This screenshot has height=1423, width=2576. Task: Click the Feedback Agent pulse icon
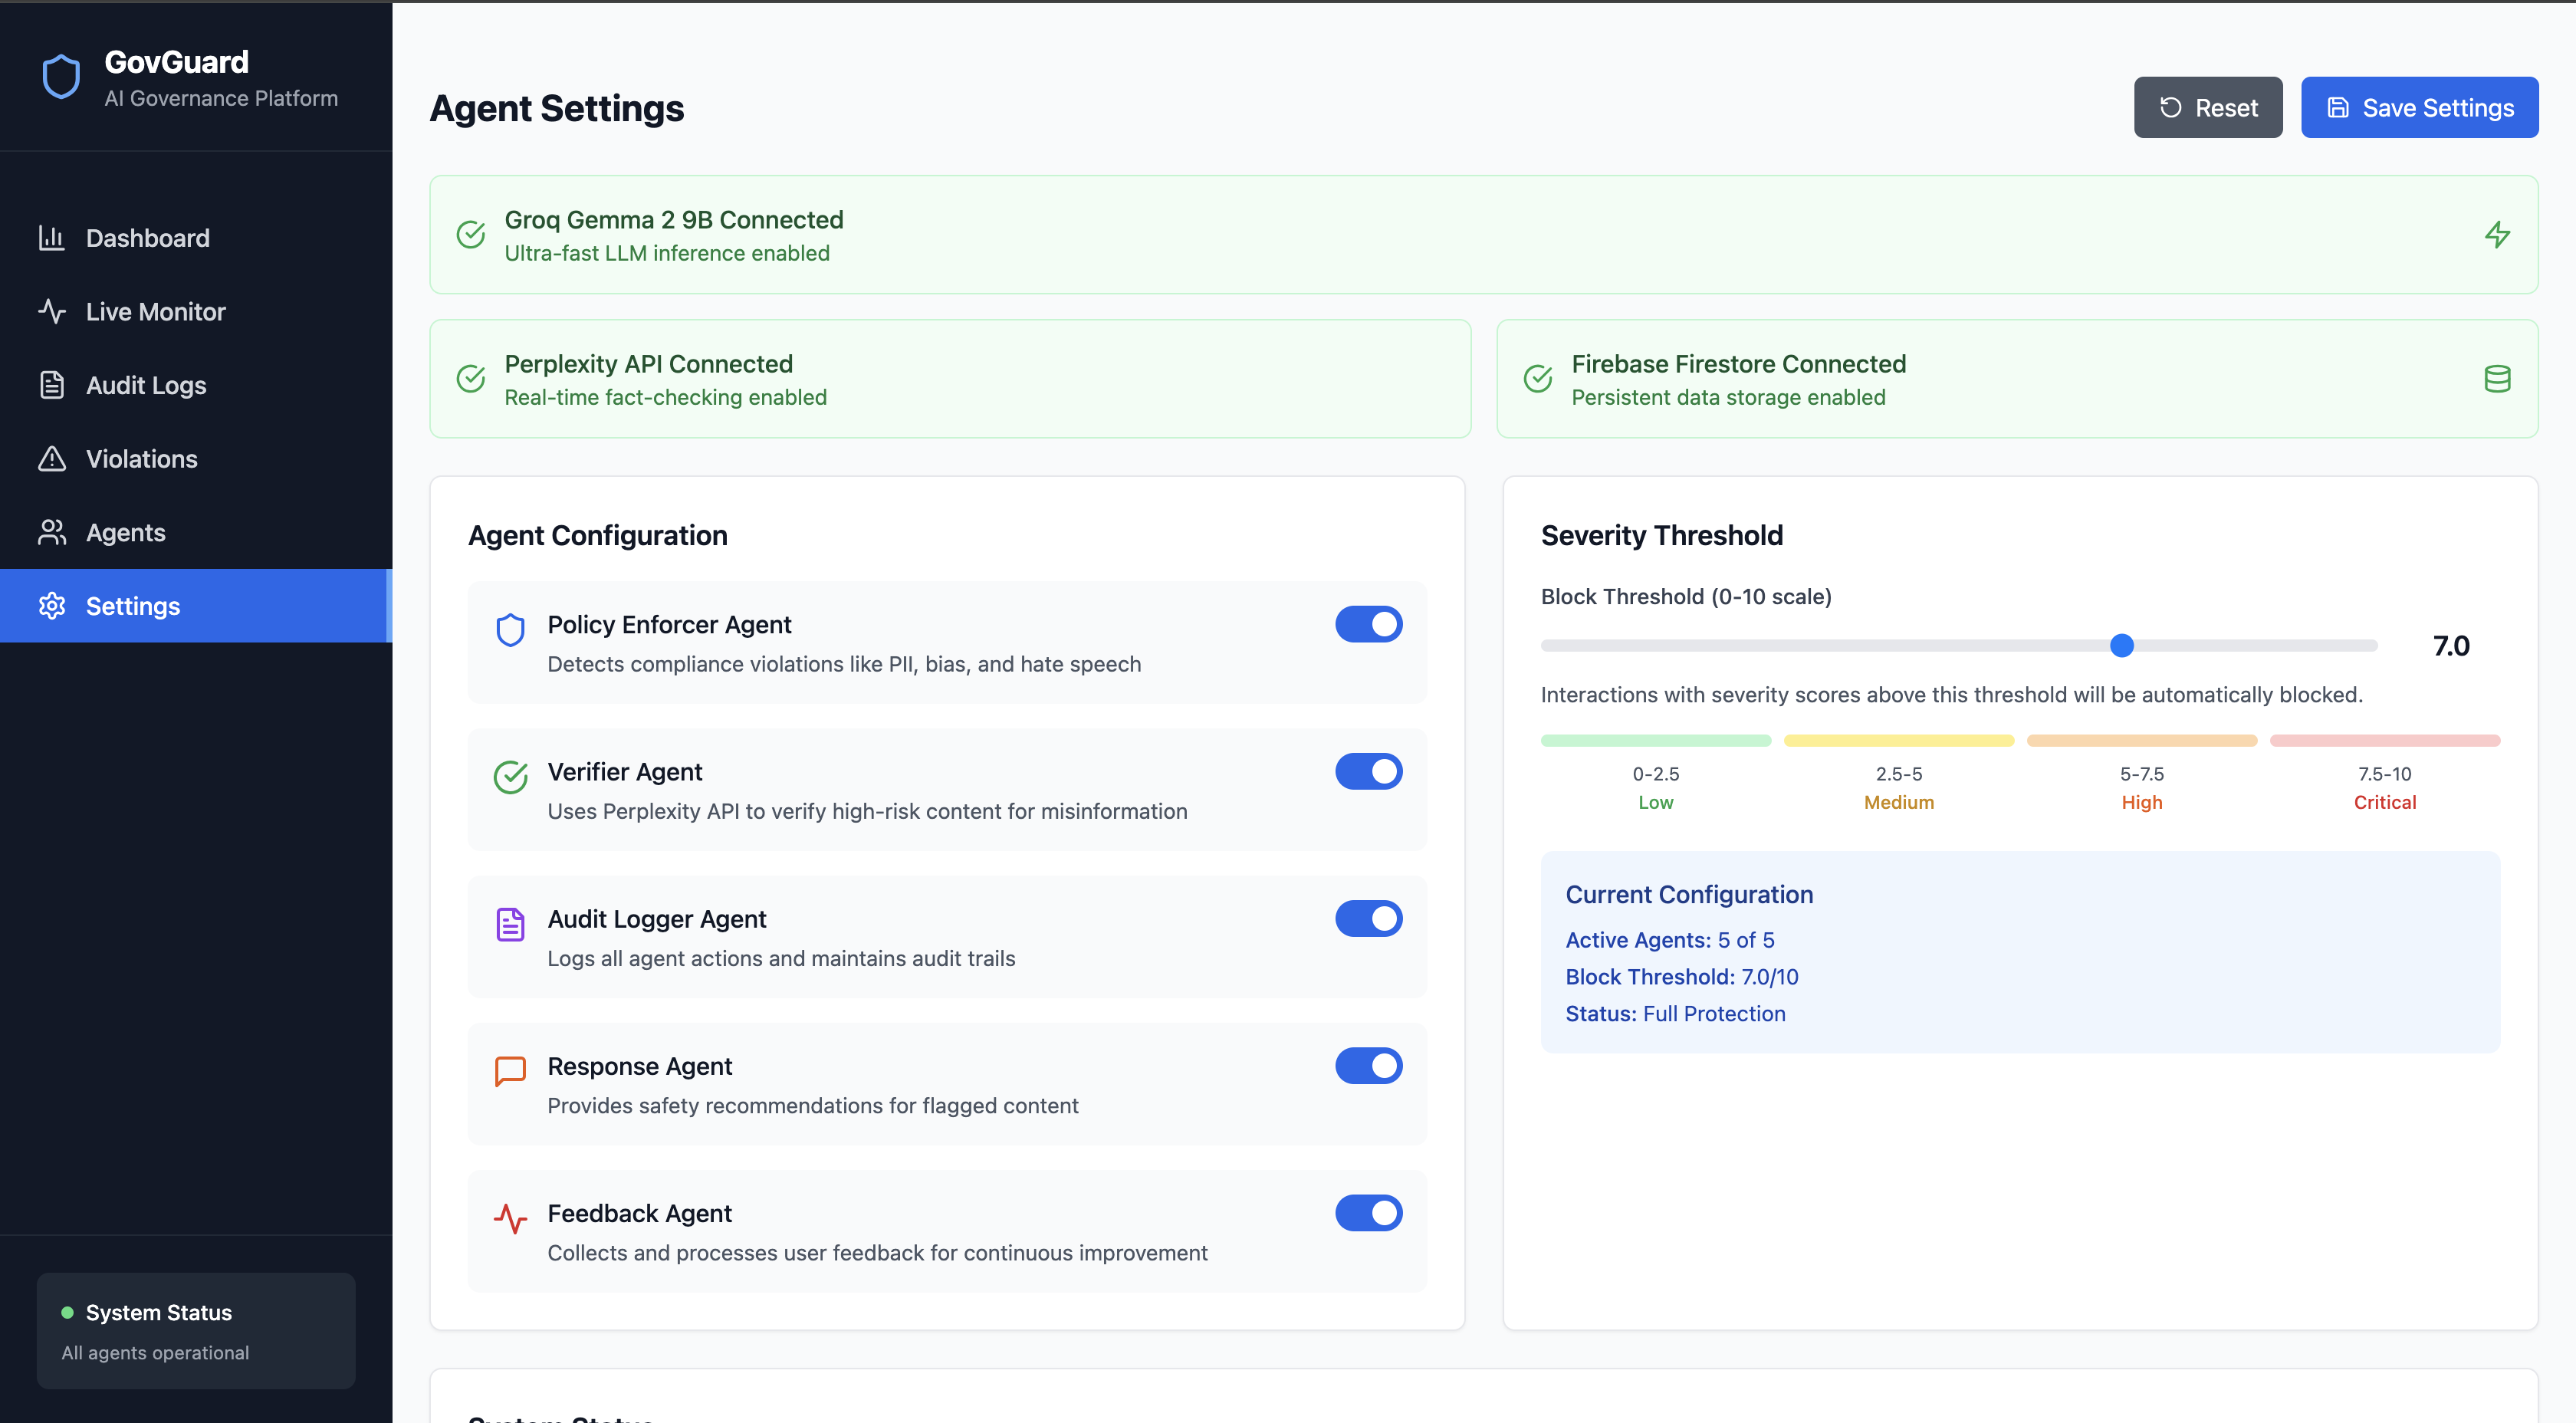pos(510,1218)
